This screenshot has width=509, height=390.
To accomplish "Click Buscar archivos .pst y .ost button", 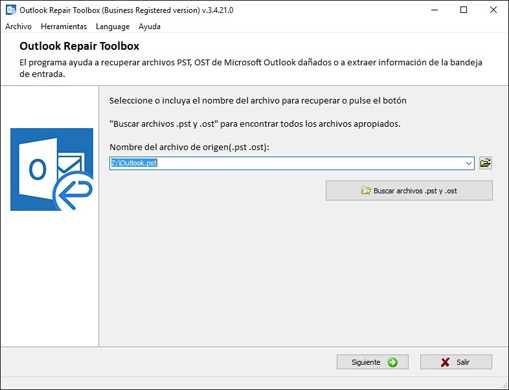I will [x=409, y=191].
